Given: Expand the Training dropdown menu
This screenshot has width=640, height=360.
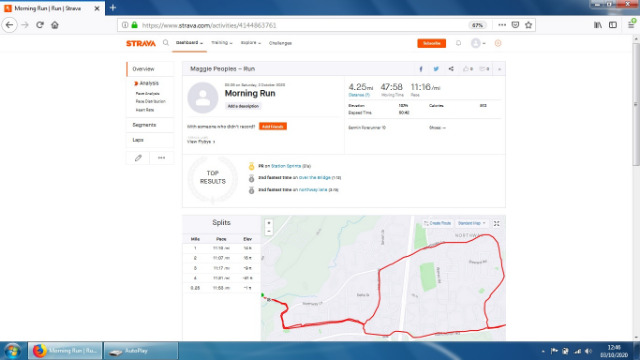Looking at the screenshot, I should 222,43.
